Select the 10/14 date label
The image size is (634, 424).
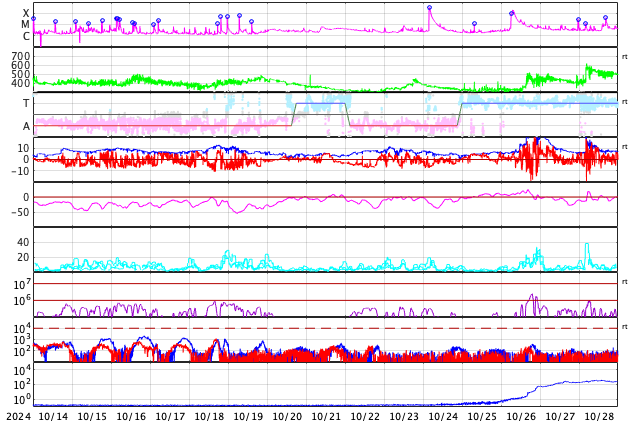point(53,416)
